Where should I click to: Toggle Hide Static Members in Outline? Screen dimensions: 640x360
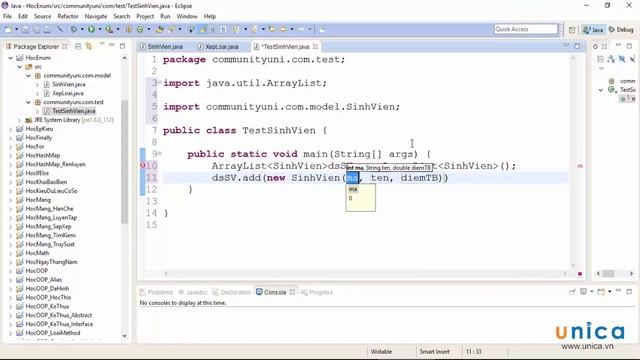[x=632, y=59]
